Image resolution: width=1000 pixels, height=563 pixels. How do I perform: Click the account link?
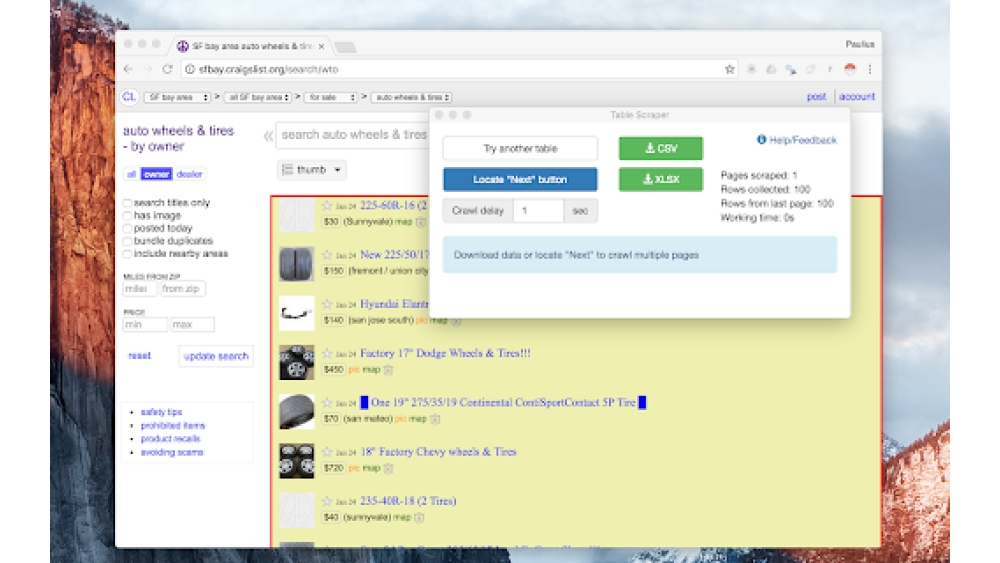click(x=857, y=97)
